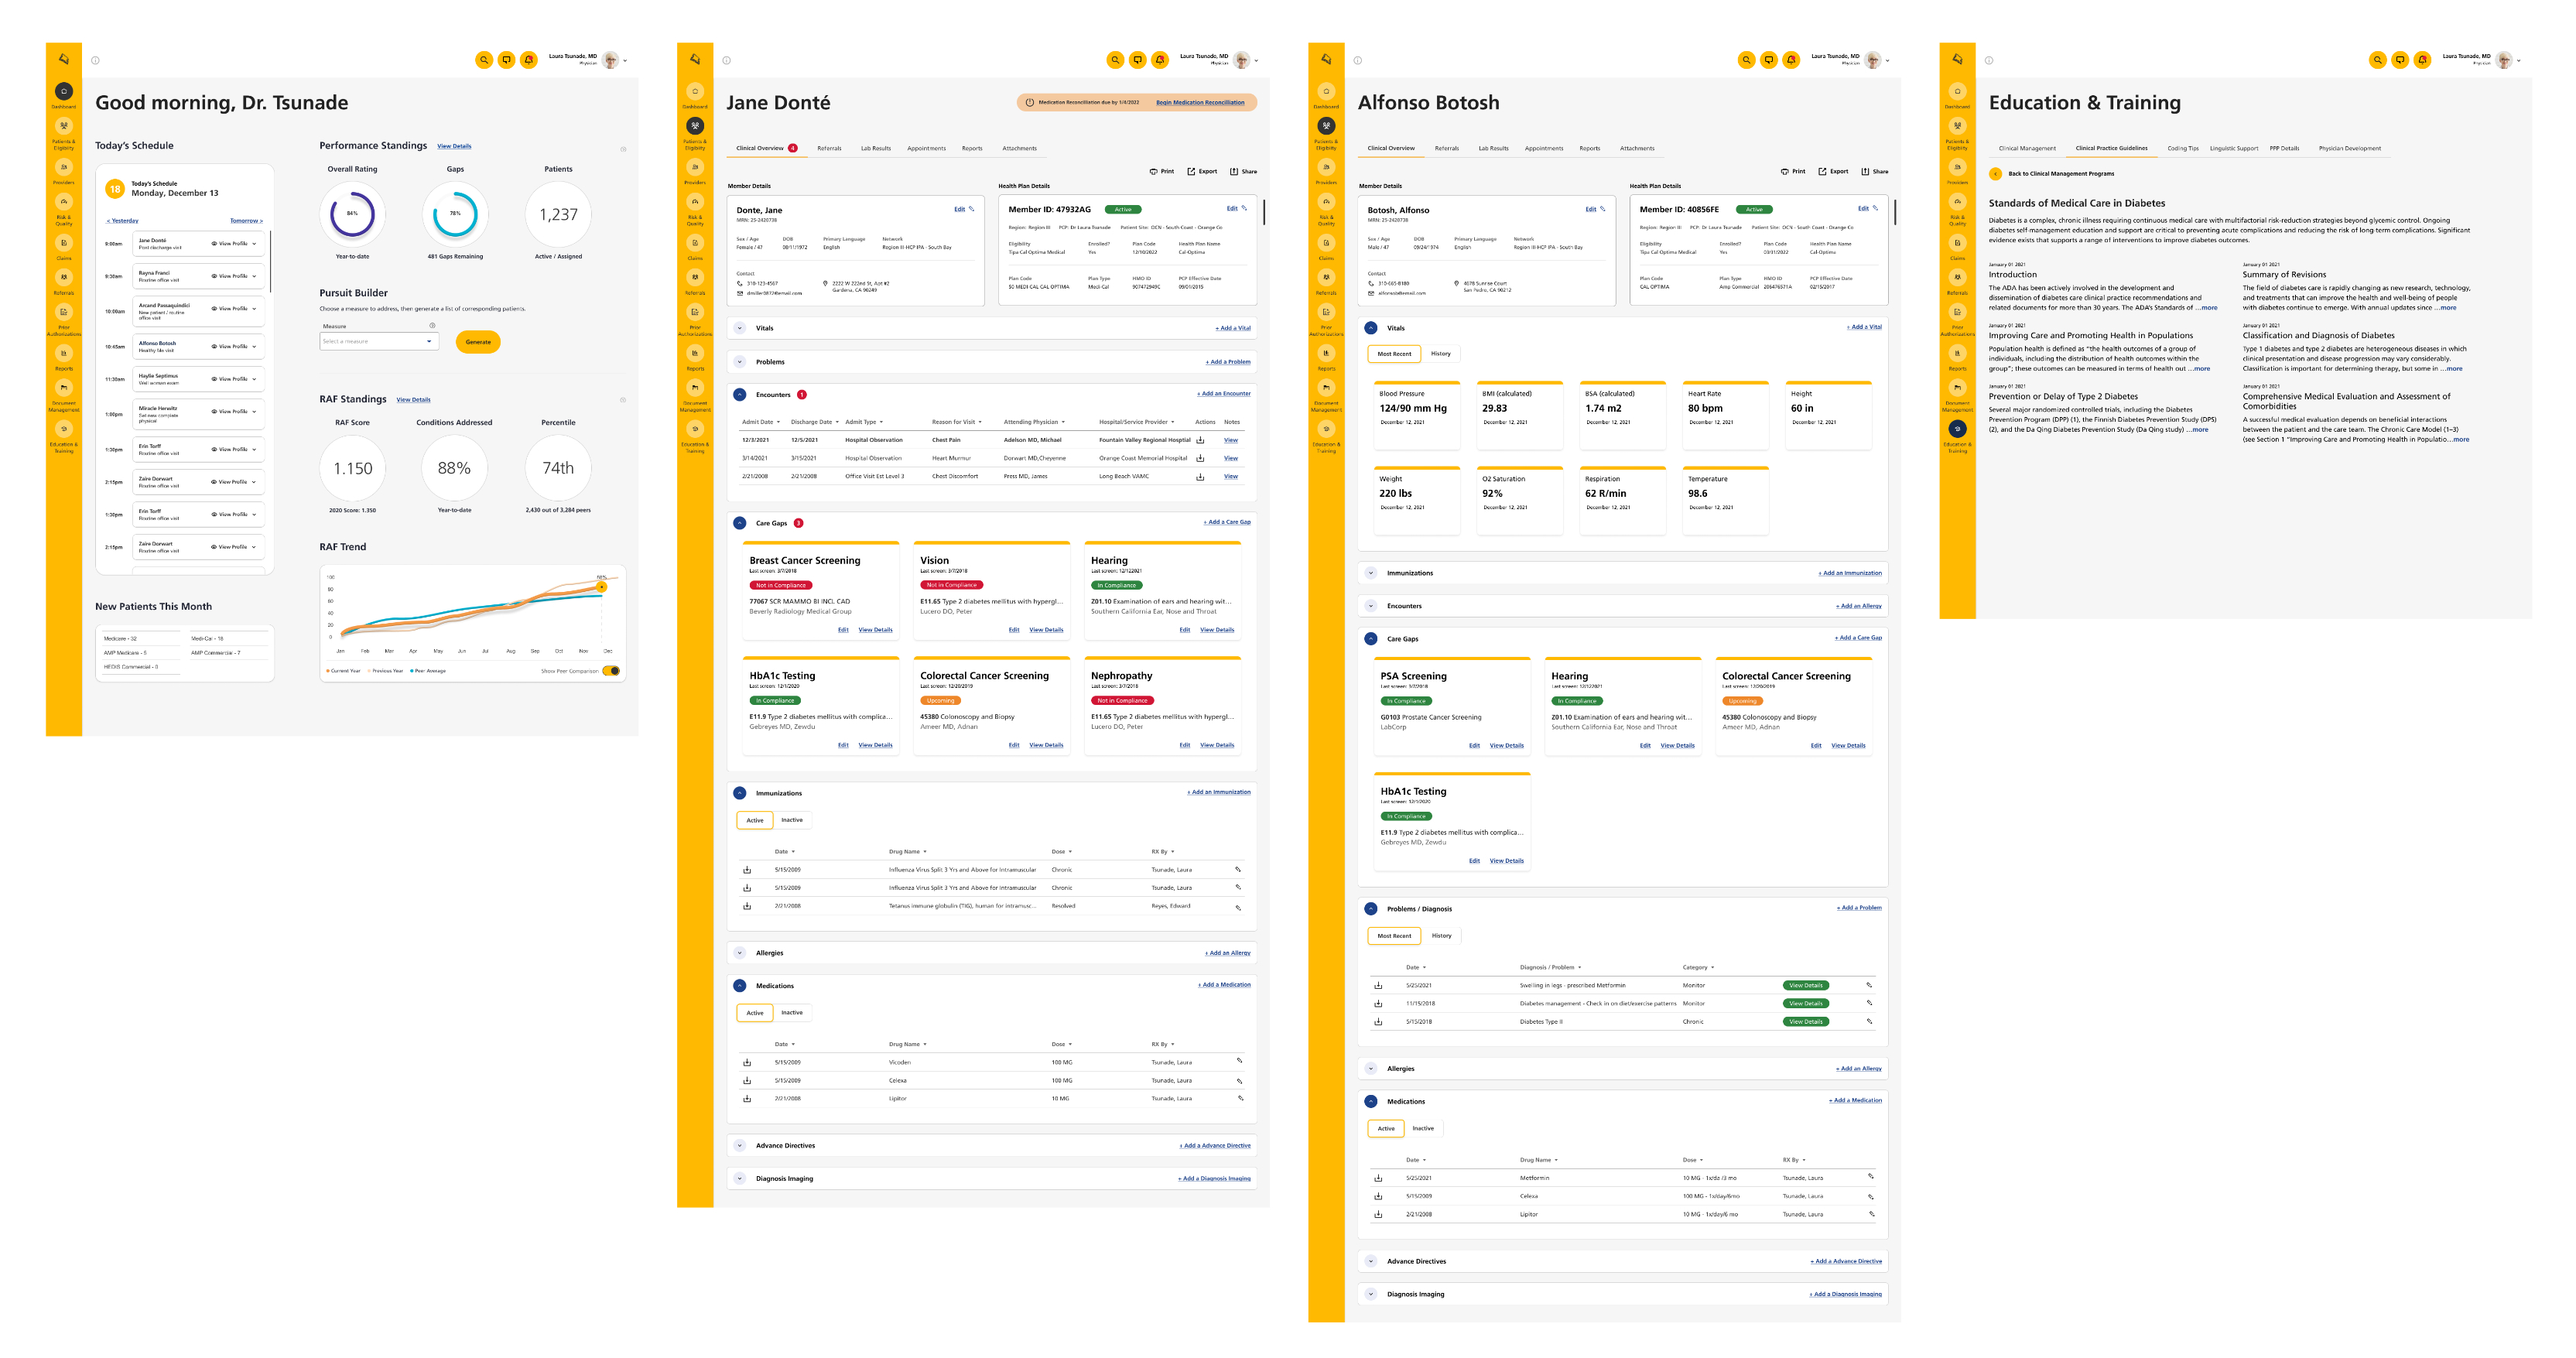The image size is (2576, 1358).
Task: Click eye icon on Jane Donté's 9:00am appointment
Action: 214,243
